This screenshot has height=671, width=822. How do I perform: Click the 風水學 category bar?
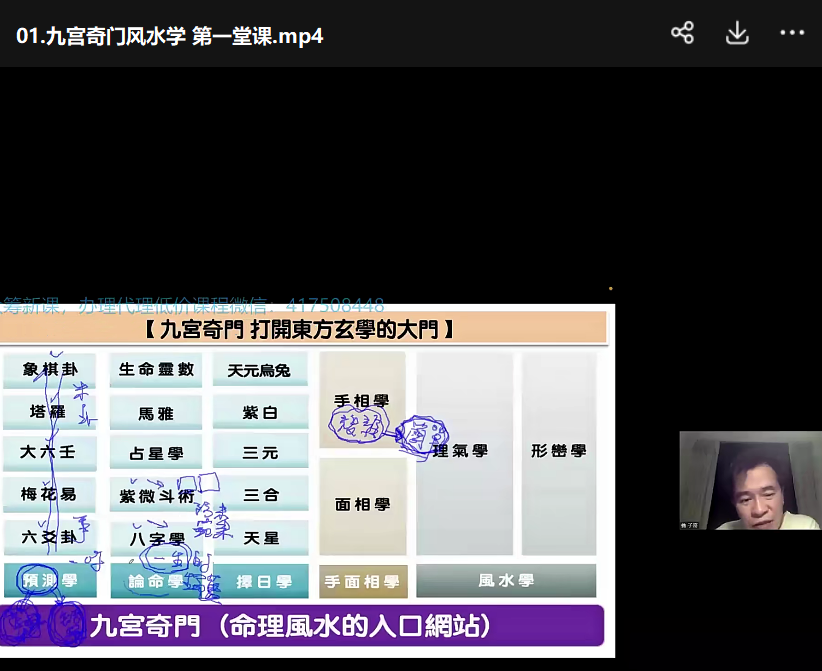[506, 580]
